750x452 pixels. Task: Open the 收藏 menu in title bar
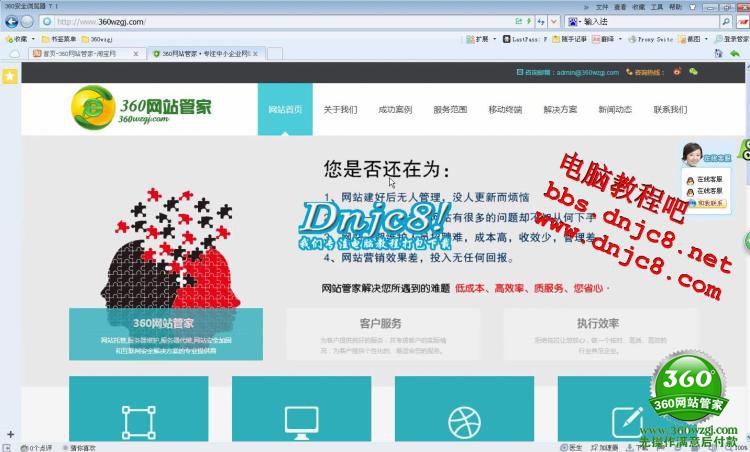tap(639, 7)
